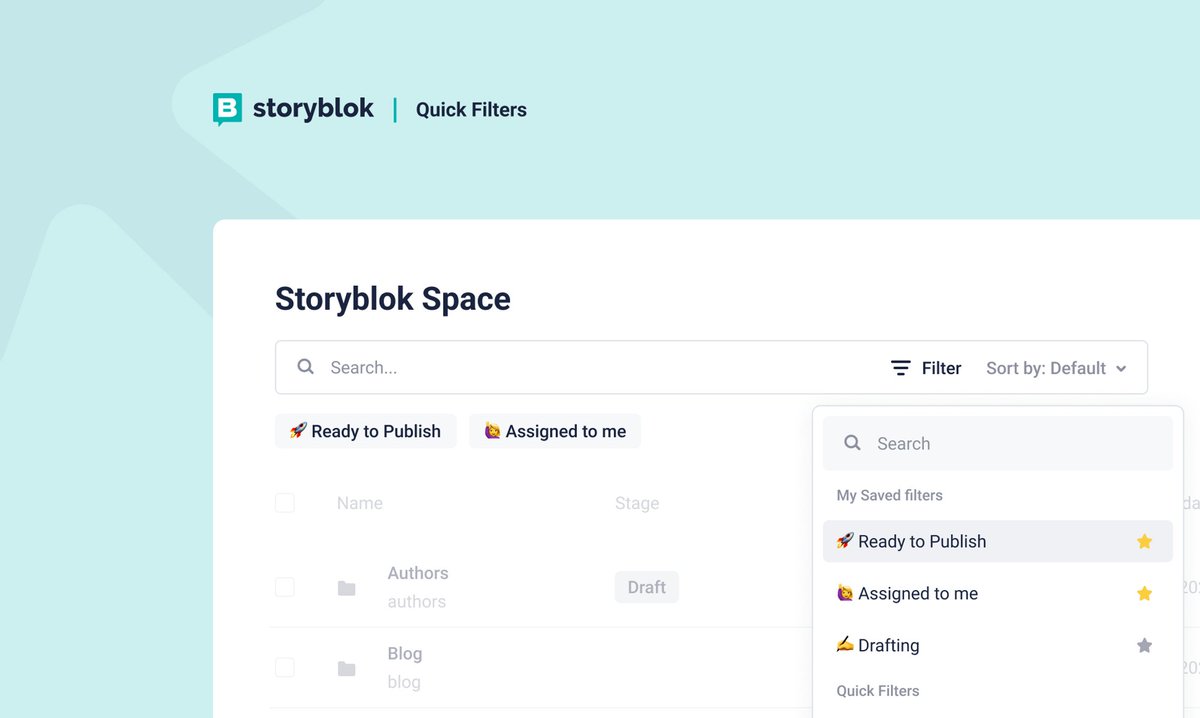This screenshot has height=718, width=1200.
Task: Click the Quick Filters section heading in dropdown
Action: 878,691
